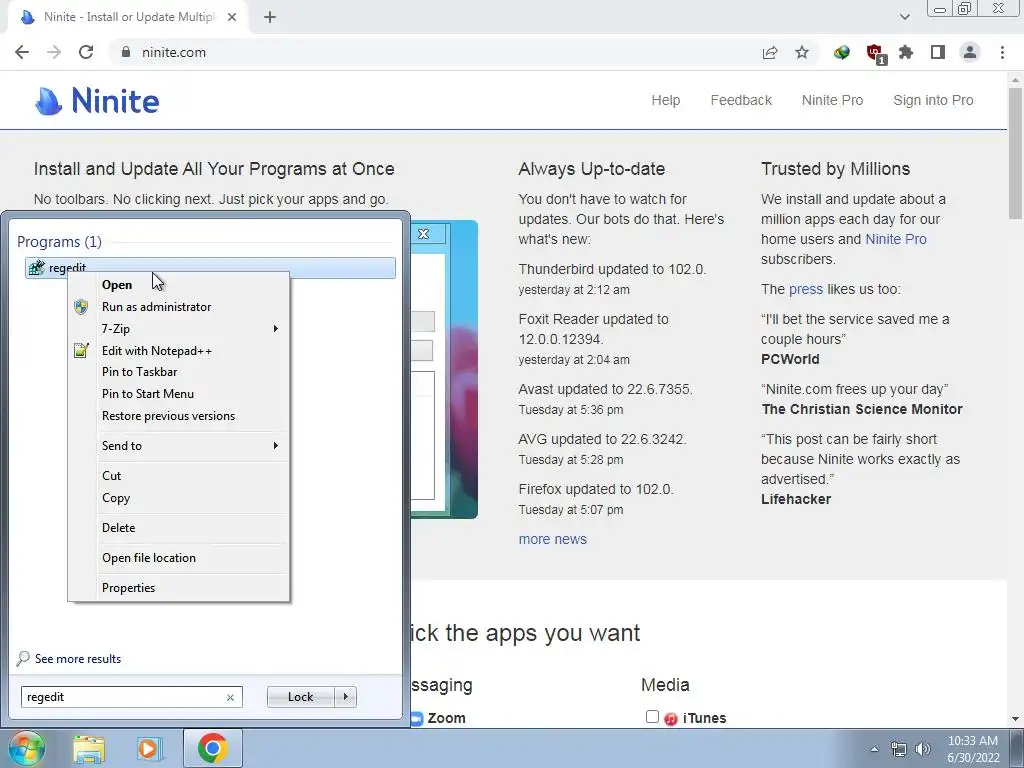The height and width of the screenshot is (768, 1024).
Task: Click Sign into Pro
Action: (933, 101)
